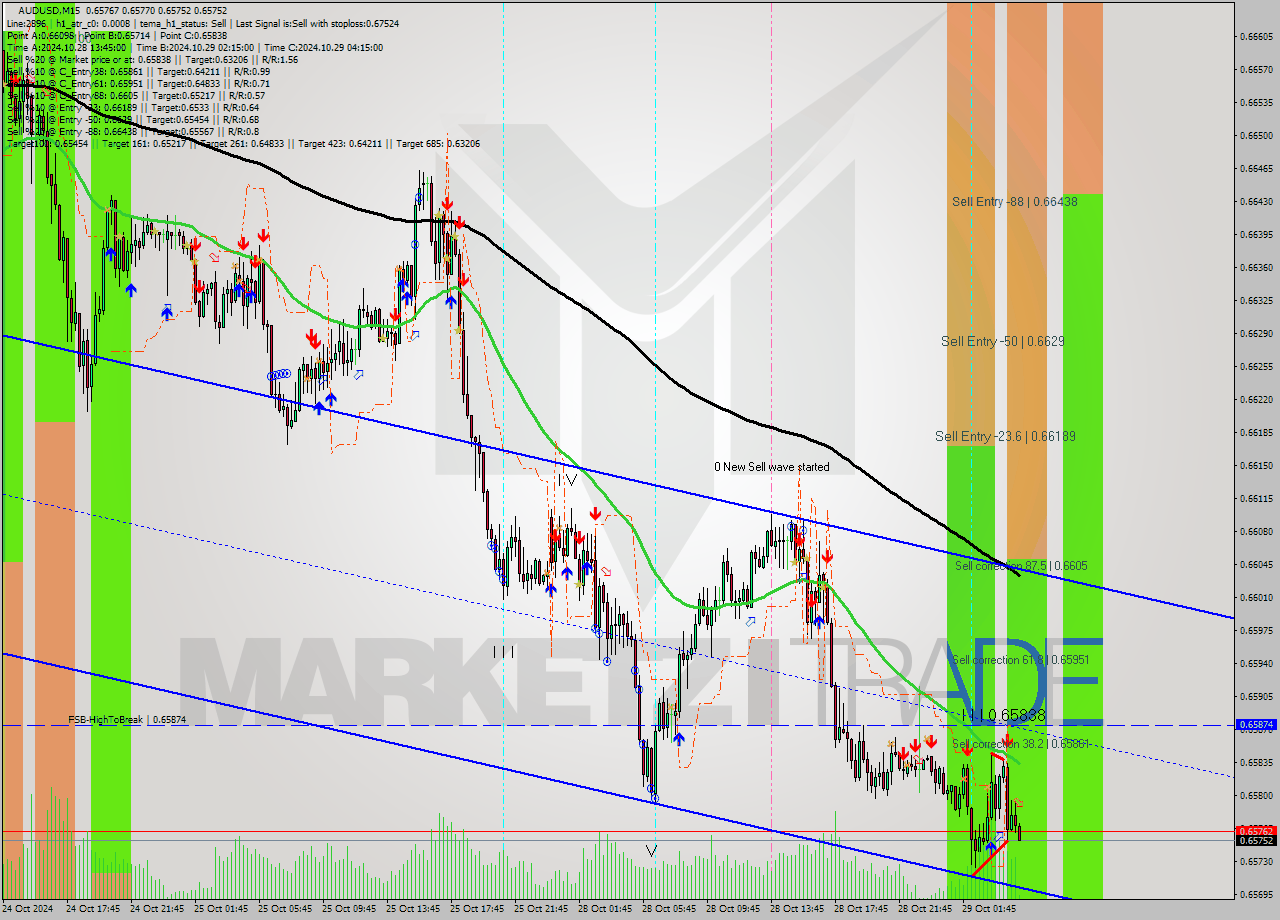Image resolution: width=1280 pixels, height=920 pixels.
Task: Click the 'Time C:2024.10.29 04:15:00' text
Action: [x=325, y=47]
